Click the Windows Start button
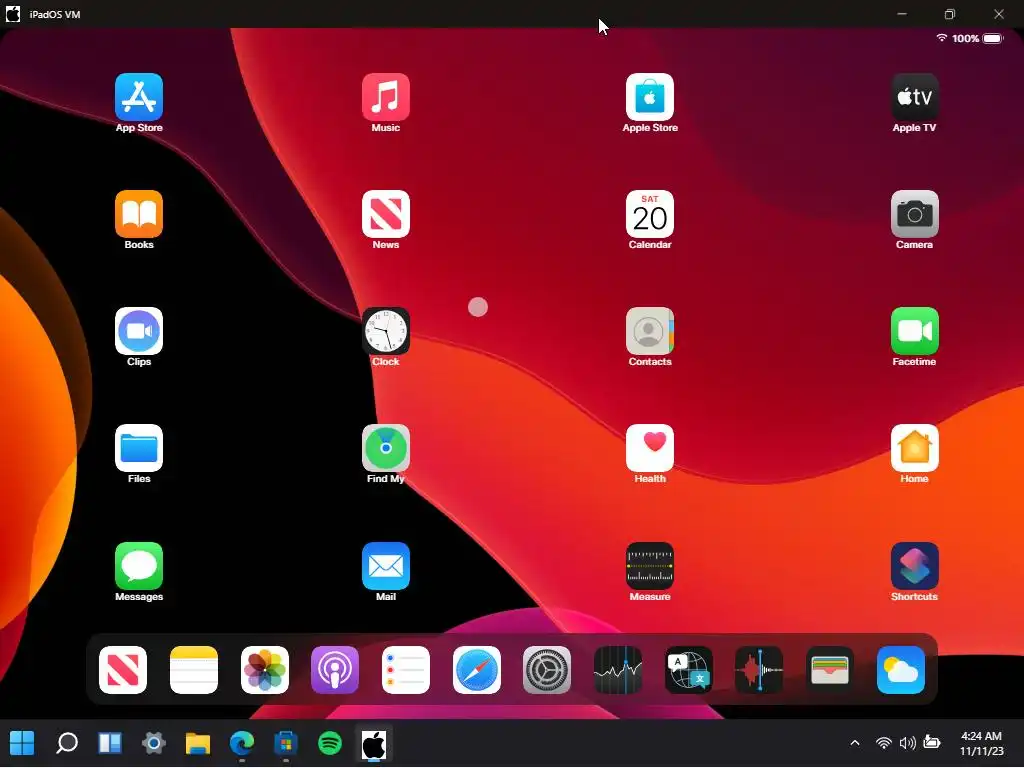The height and width of the screenshot is (768, 1024). click(22, 743)
